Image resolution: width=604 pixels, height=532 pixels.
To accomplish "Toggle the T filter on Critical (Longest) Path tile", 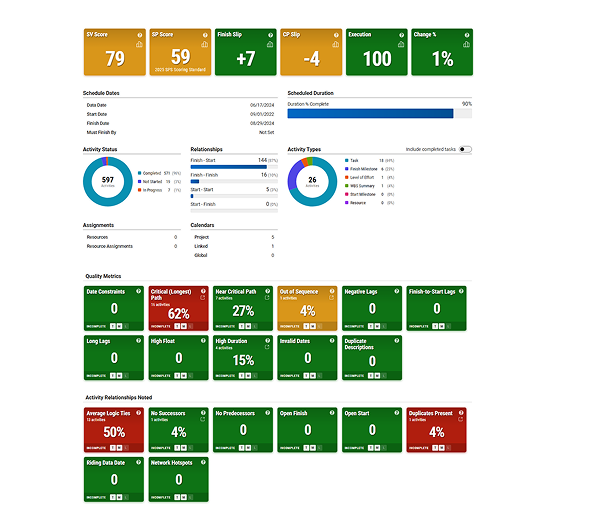I will pos(177,326).
